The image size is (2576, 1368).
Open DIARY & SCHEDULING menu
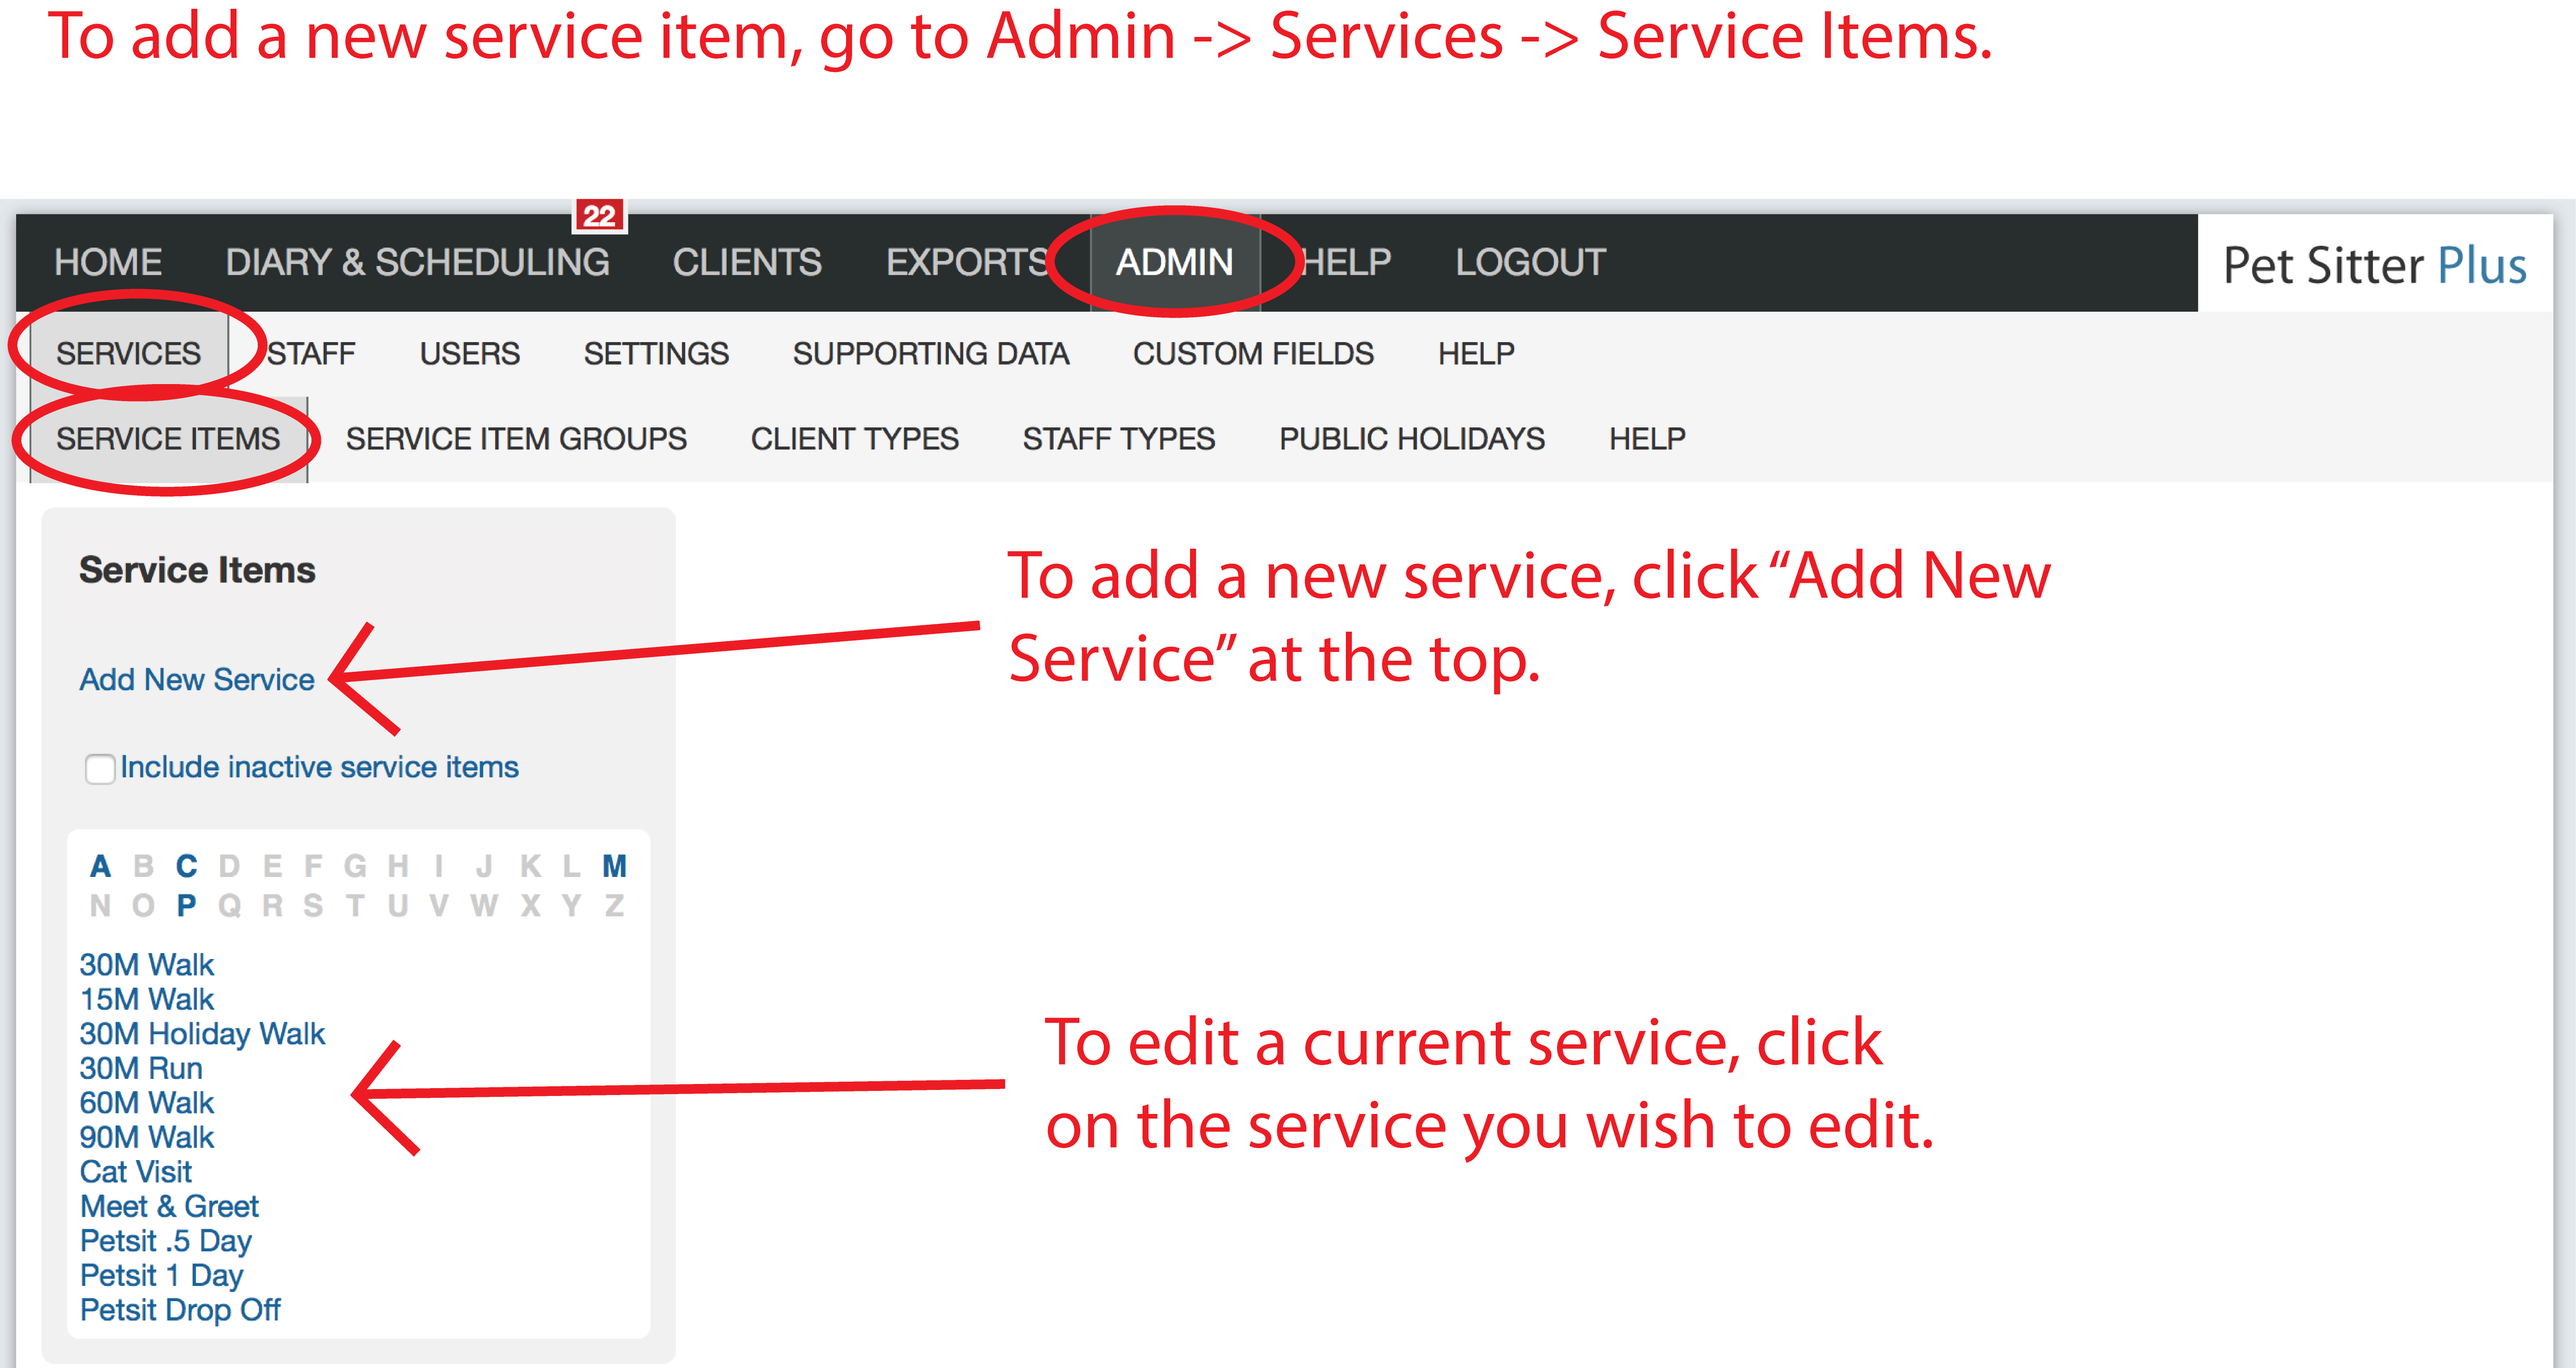coord(418,262)
